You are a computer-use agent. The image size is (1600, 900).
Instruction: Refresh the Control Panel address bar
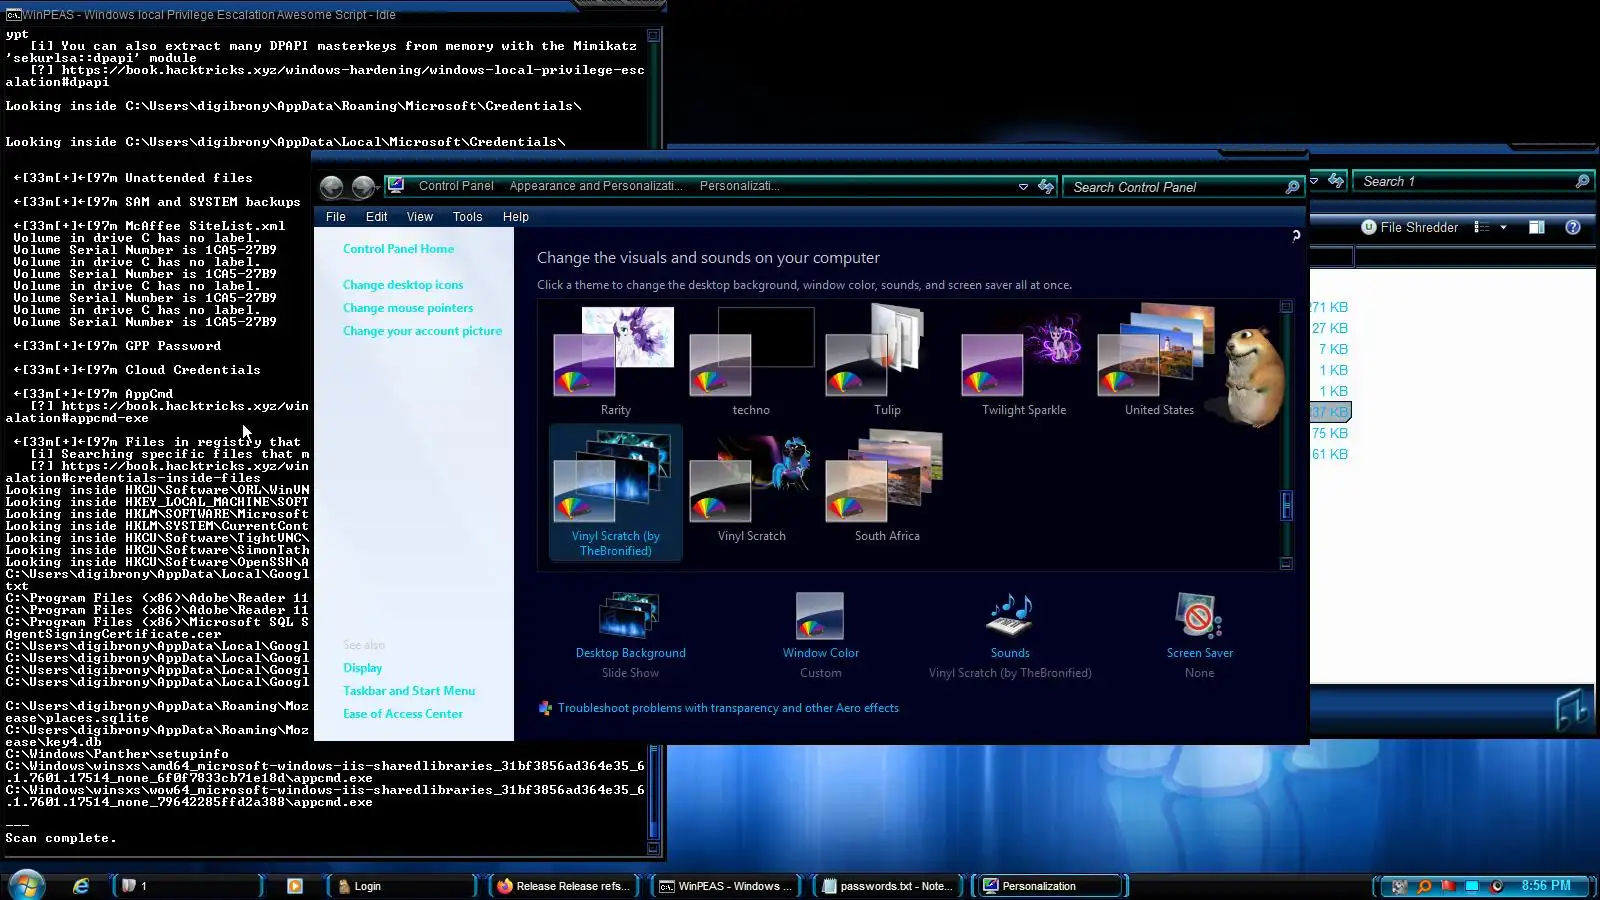pyautogui.click(x=1046, y=186)
